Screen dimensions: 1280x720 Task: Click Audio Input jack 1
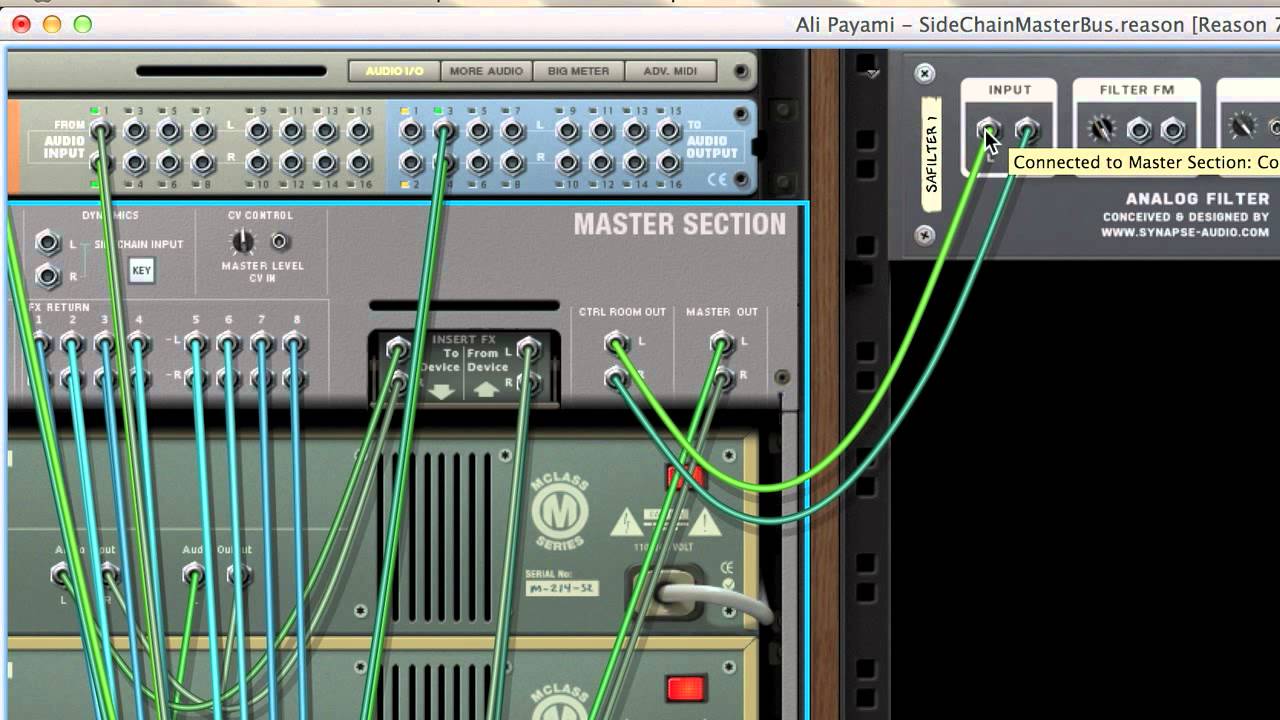(100, 130)
